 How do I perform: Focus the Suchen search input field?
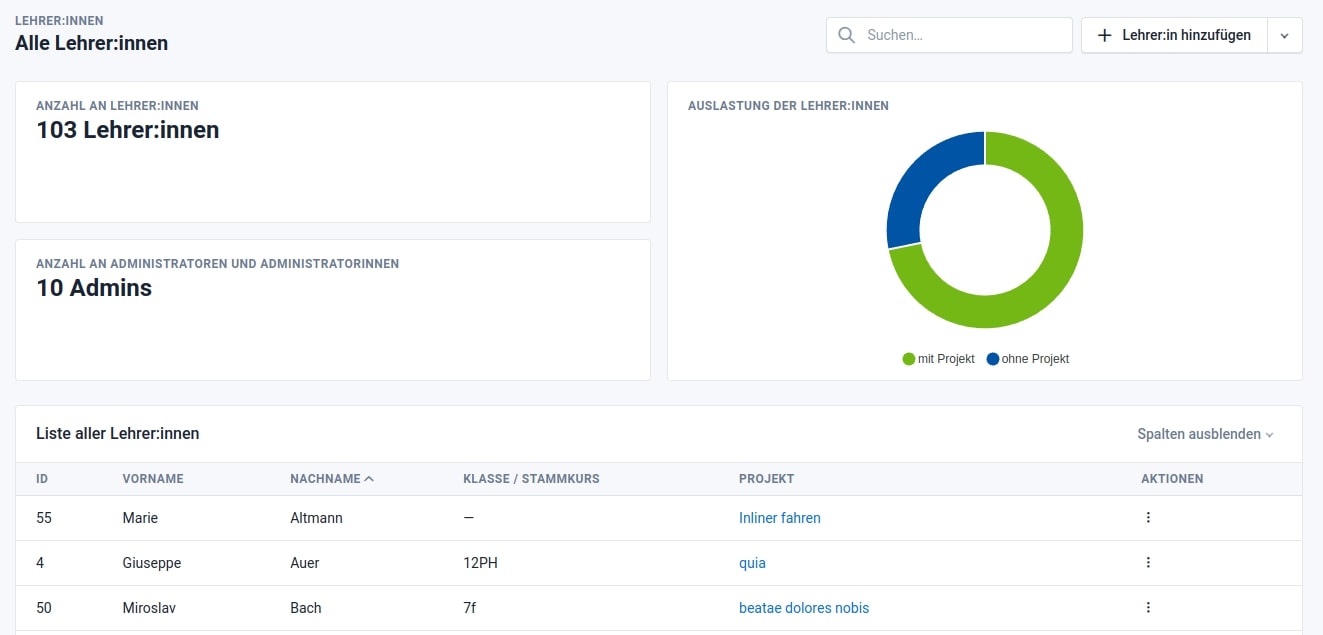coord(964,35)
